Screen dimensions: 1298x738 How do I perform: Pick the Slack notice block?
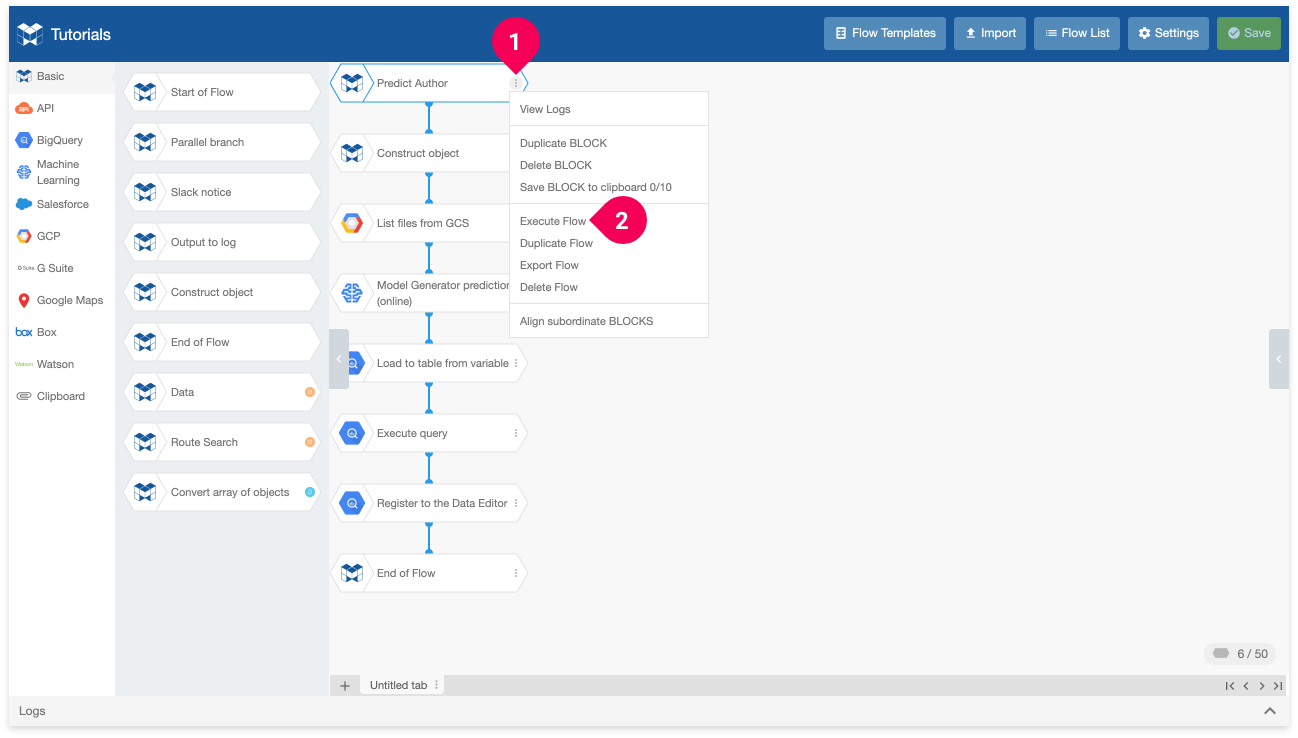click(222, 192)
